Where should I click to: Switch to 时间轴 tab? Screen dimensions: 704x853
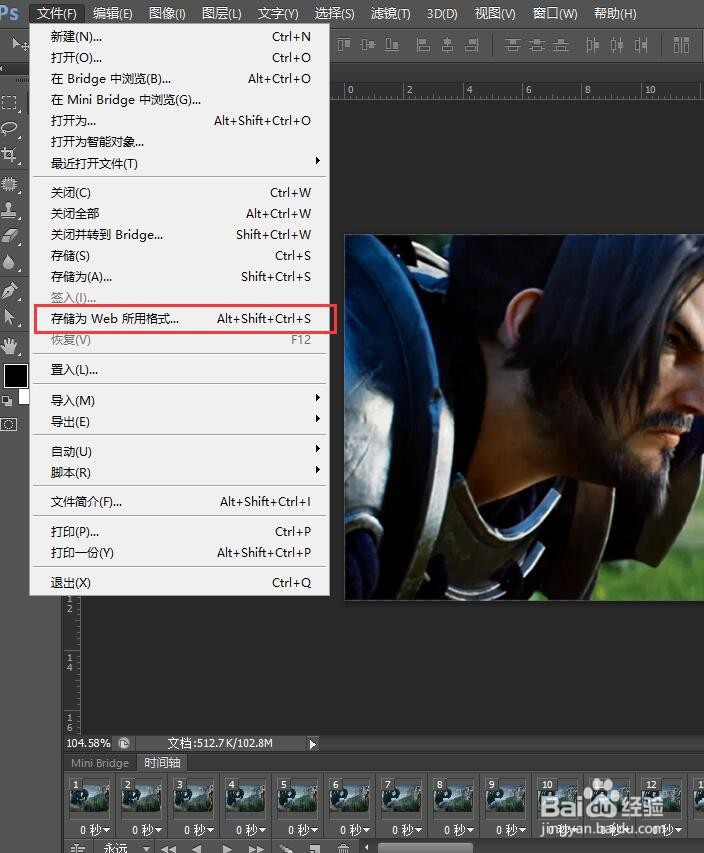click(x=162, y=763)
